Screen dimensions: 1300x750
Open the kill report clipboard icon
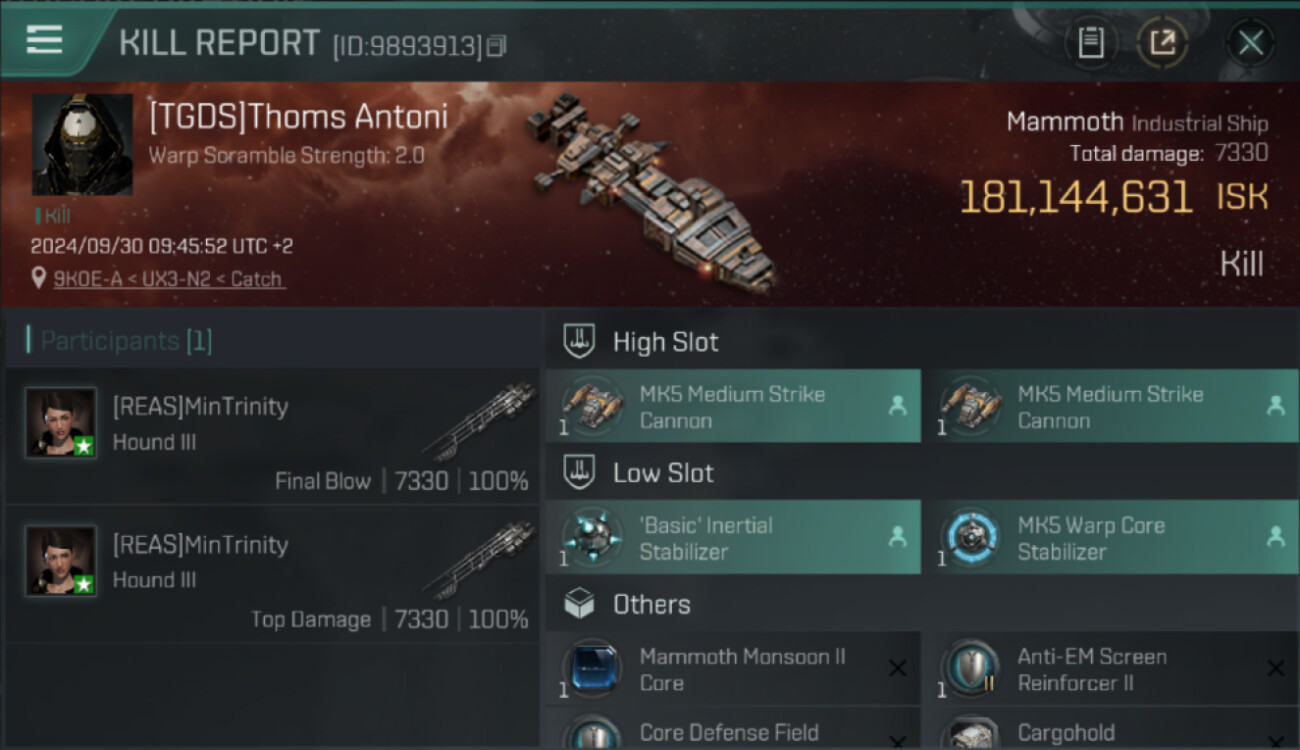tap(1091, 42)
